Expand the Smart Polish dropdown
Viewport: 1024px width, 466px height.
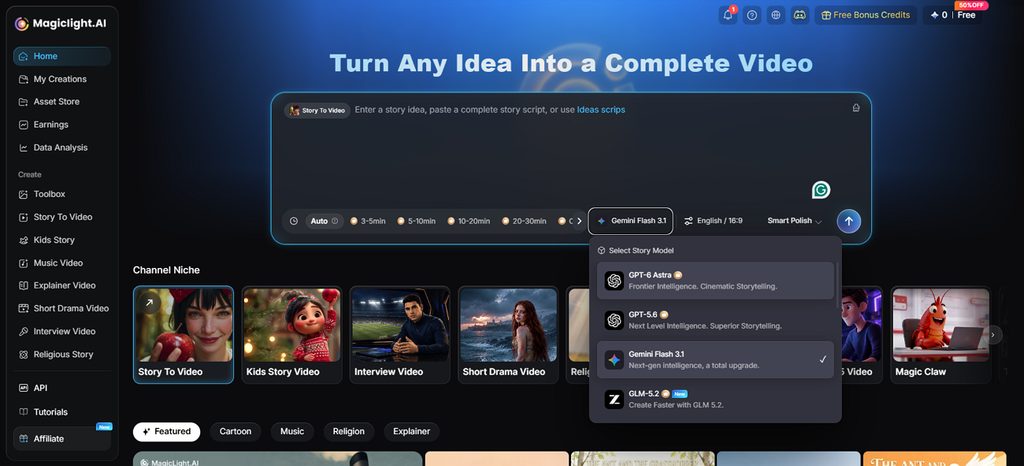(794, 221)
